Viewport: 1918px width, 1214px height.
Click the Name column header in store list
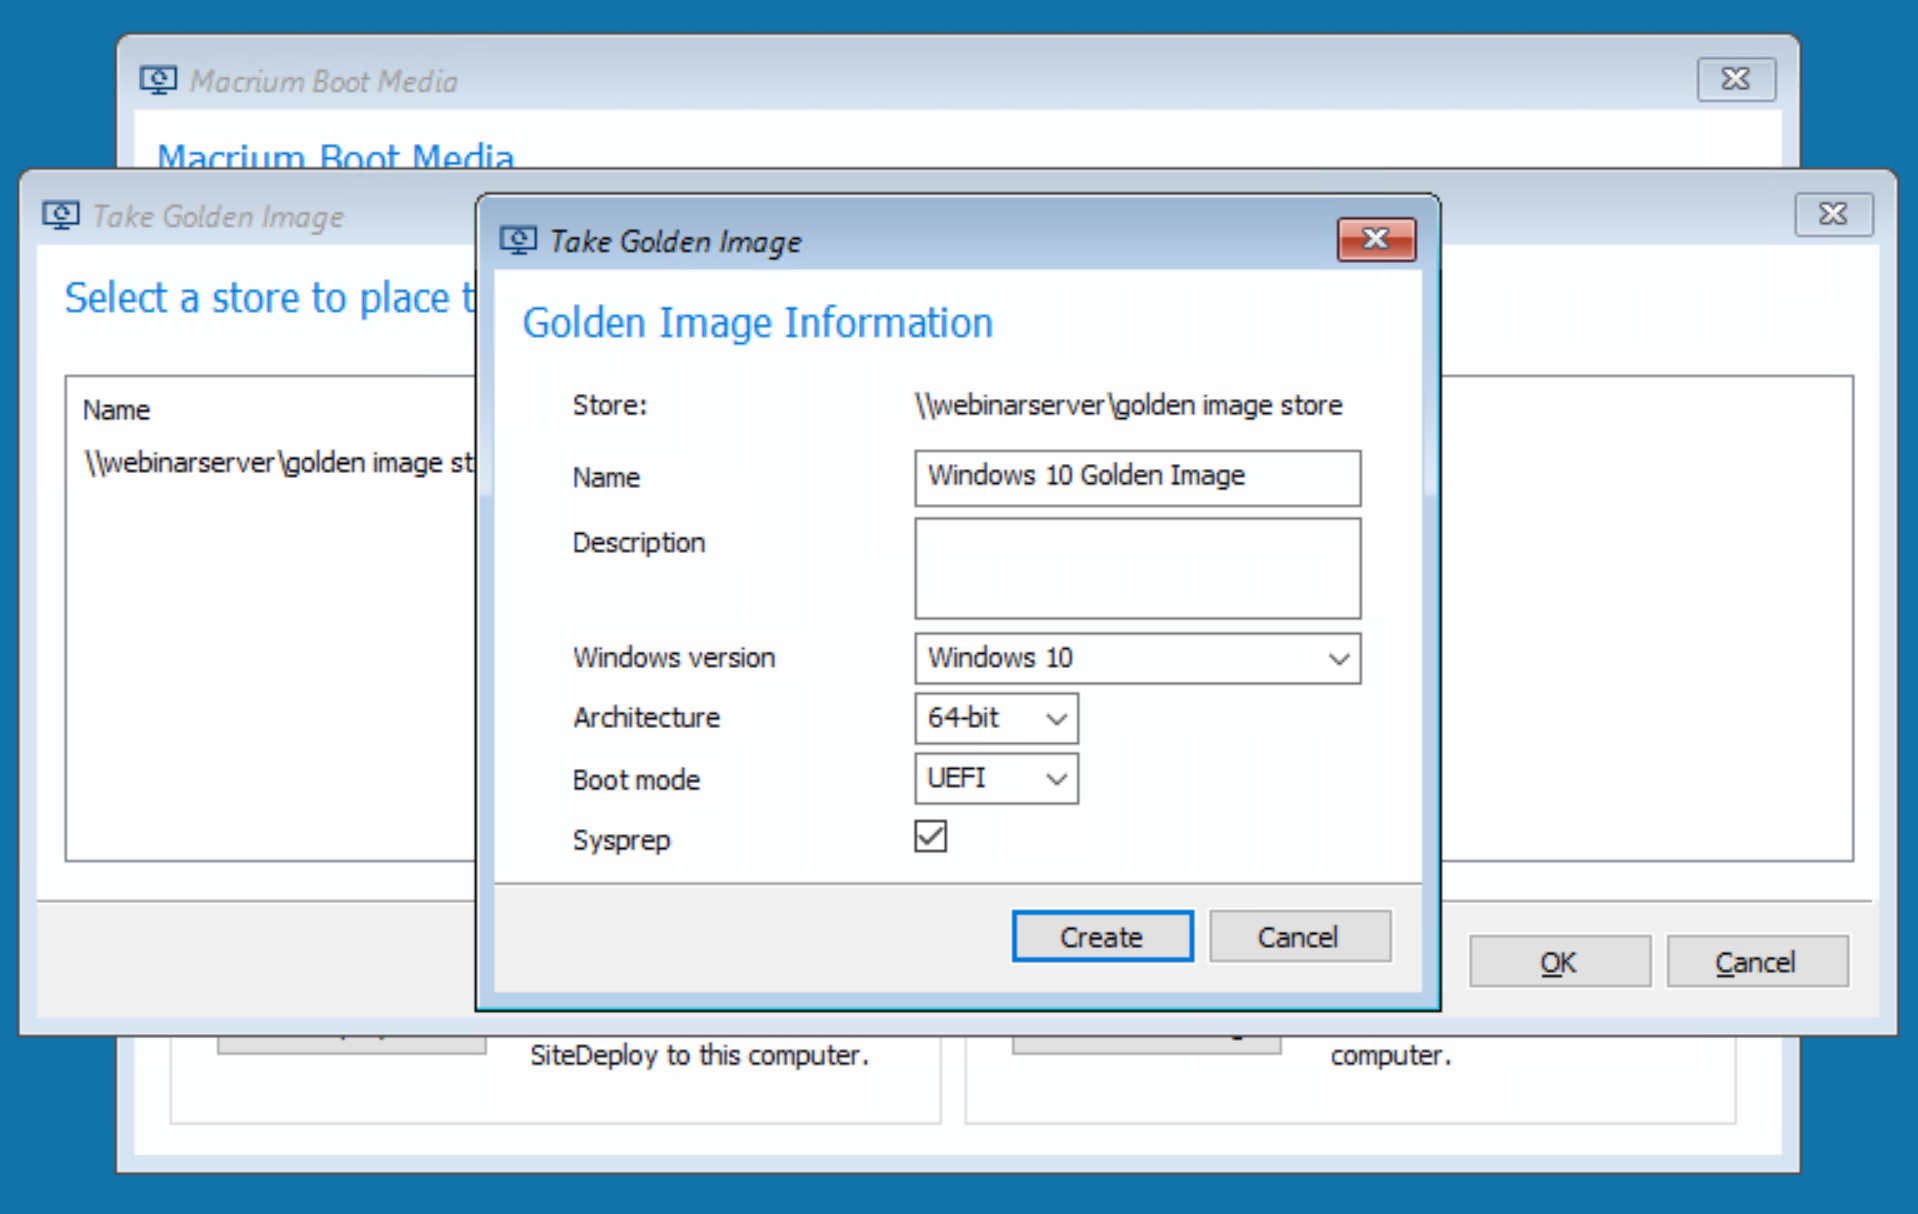tap(116, 410)
